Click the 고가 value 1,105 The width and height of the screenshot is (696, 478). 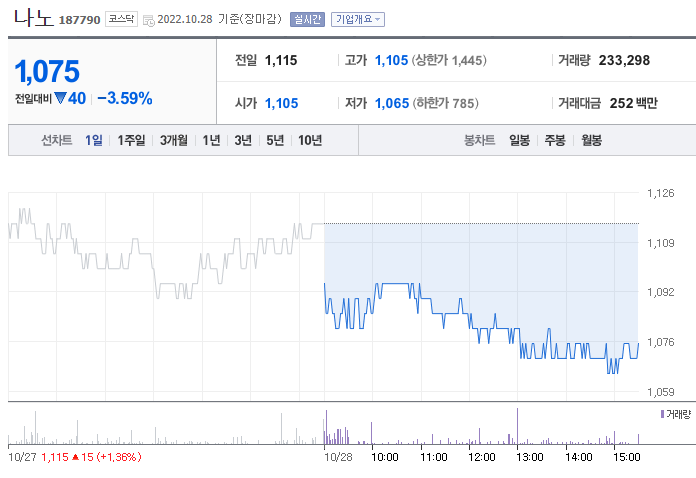[392, 60]
